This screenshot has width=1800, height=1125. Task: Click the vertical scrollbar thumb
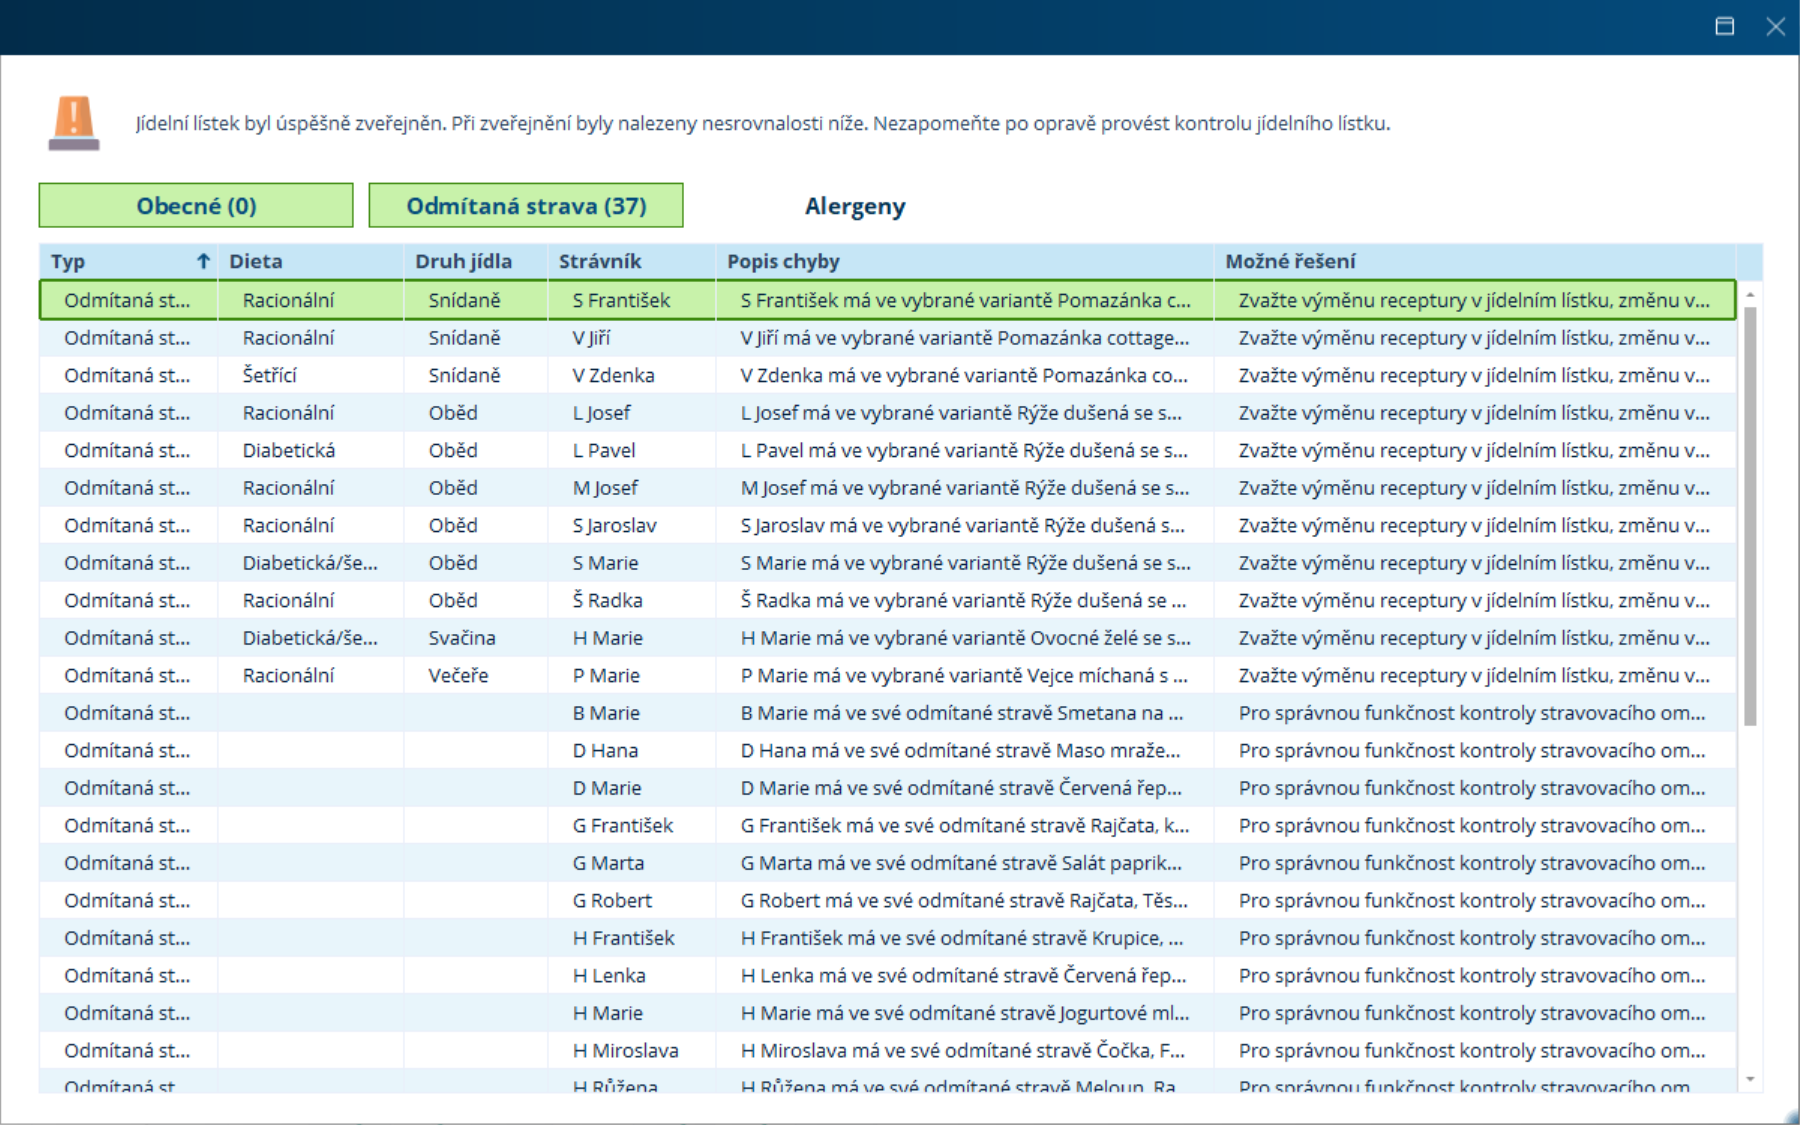[1750, 515]
